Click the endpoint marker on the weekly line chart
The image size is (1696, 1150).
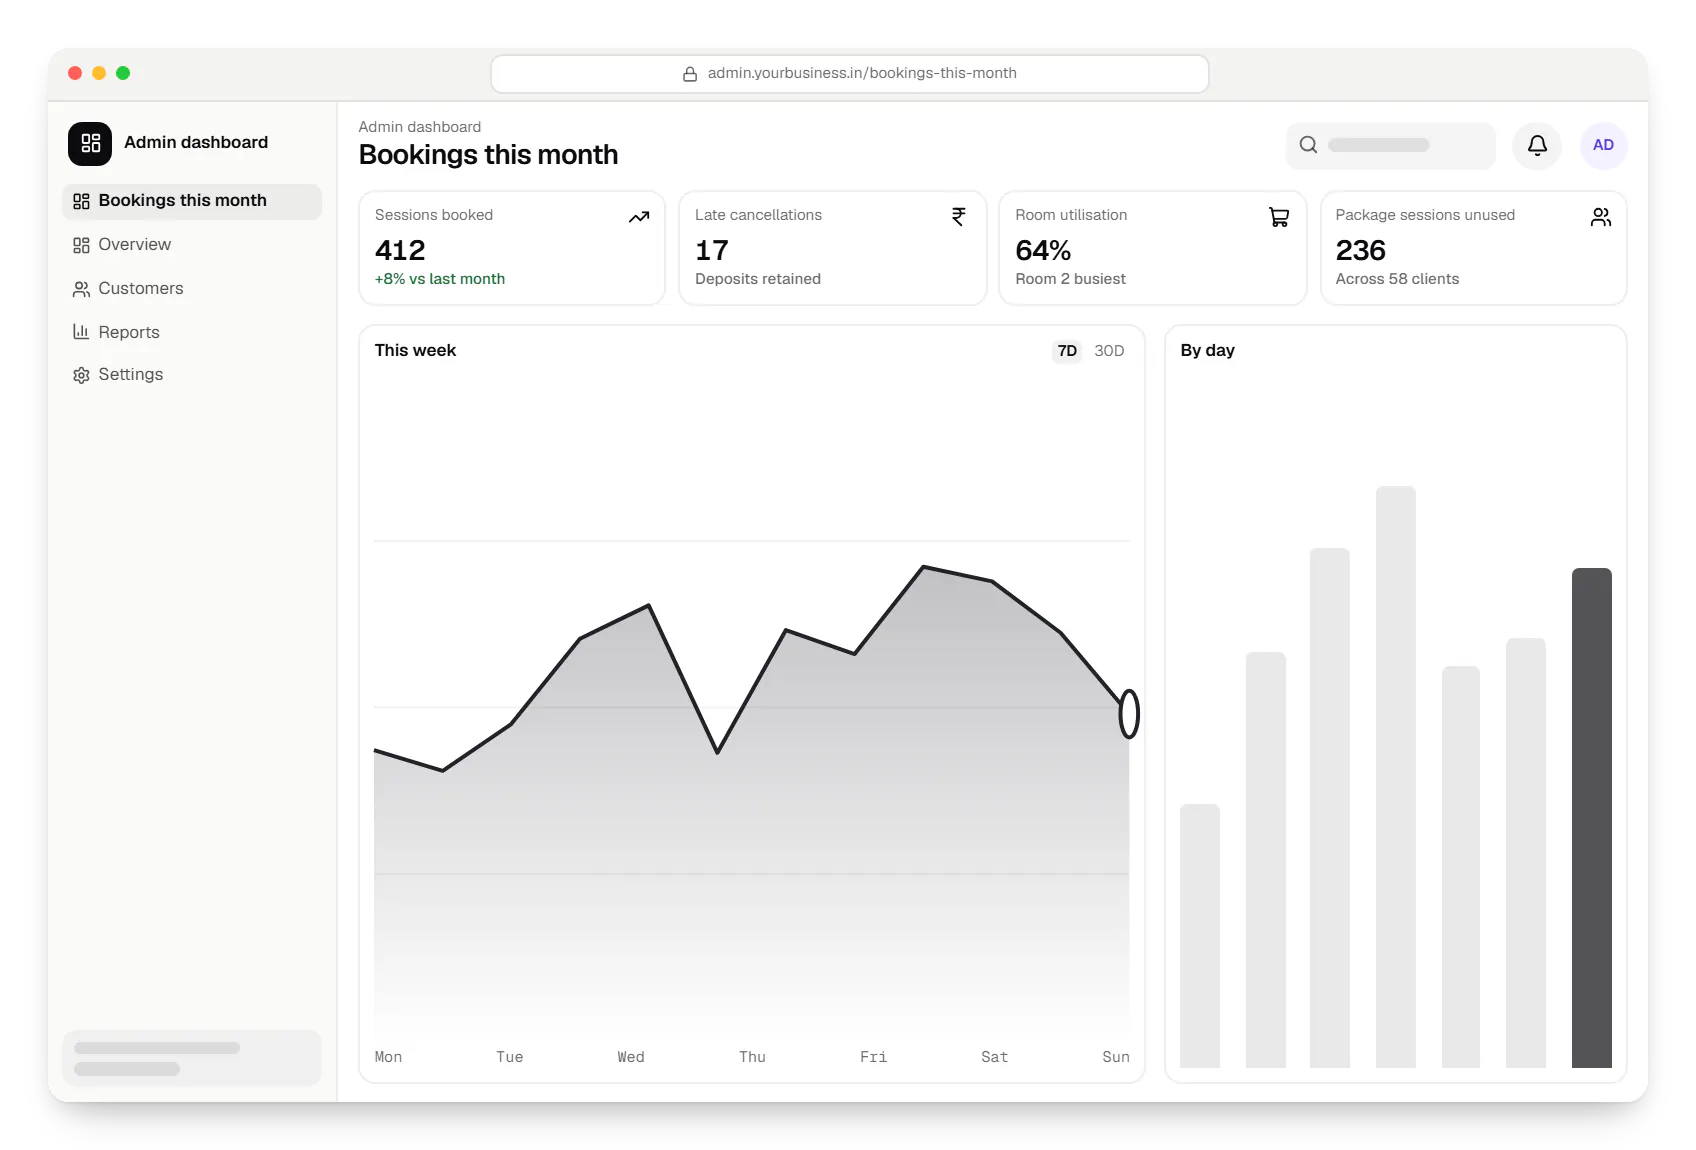point(1129,714)
